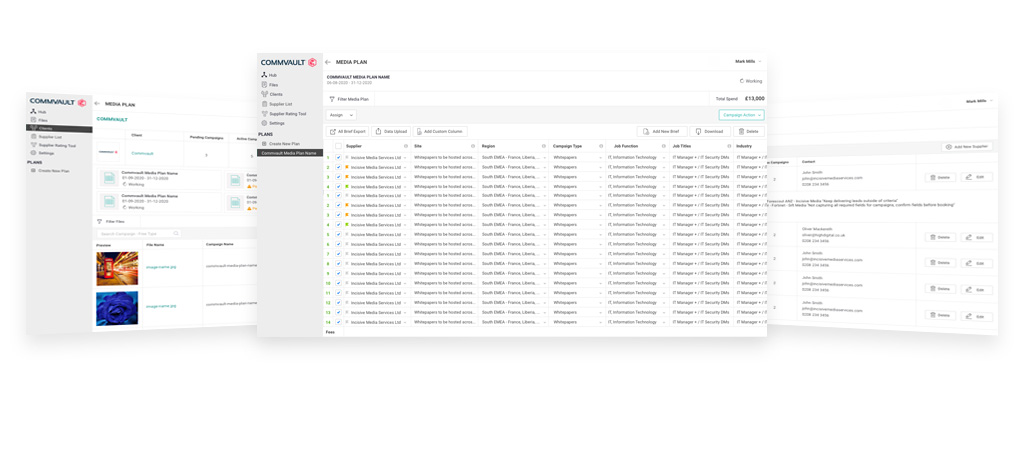Toggle the checkbox in row 6
Screen dimensions: 1024x450
point(338,244)
